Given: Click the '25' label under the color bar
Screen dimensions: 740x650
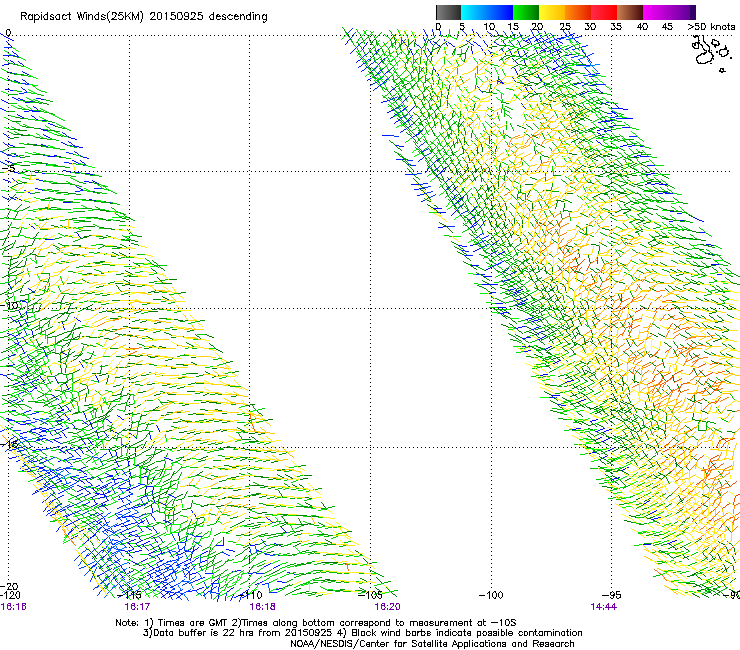Looking at the screenshot, I should tap(565, 27).
